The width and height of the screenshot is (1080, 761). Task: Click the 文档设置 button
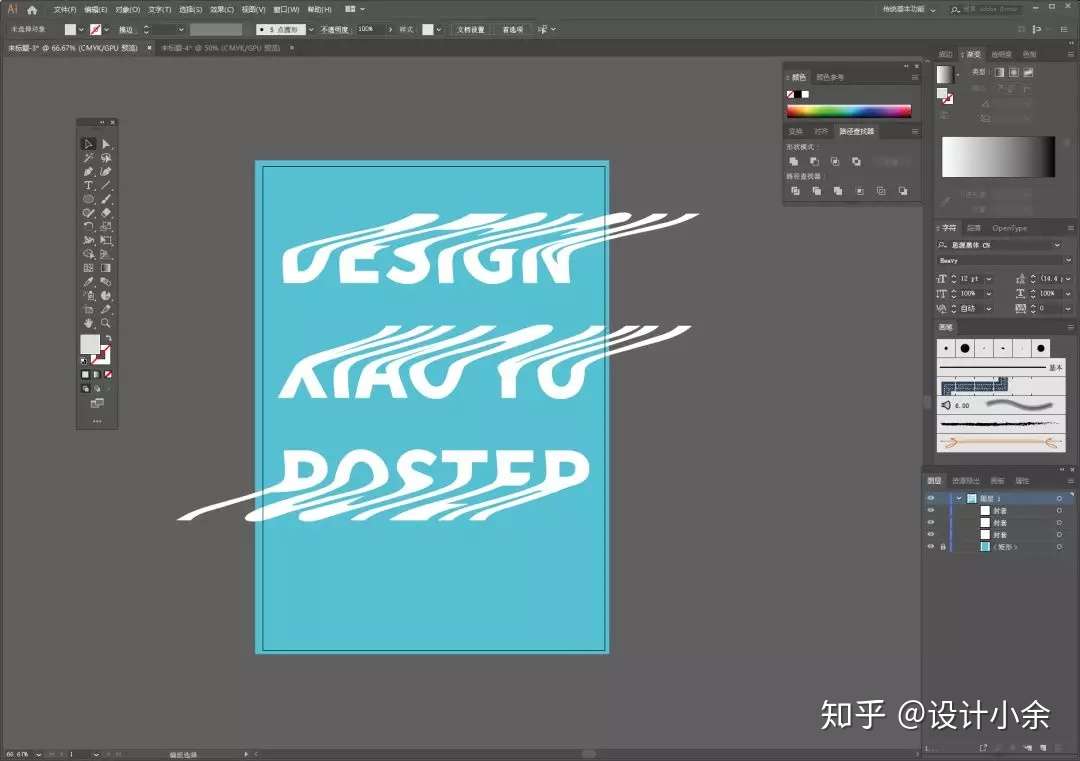pos(471,30)
